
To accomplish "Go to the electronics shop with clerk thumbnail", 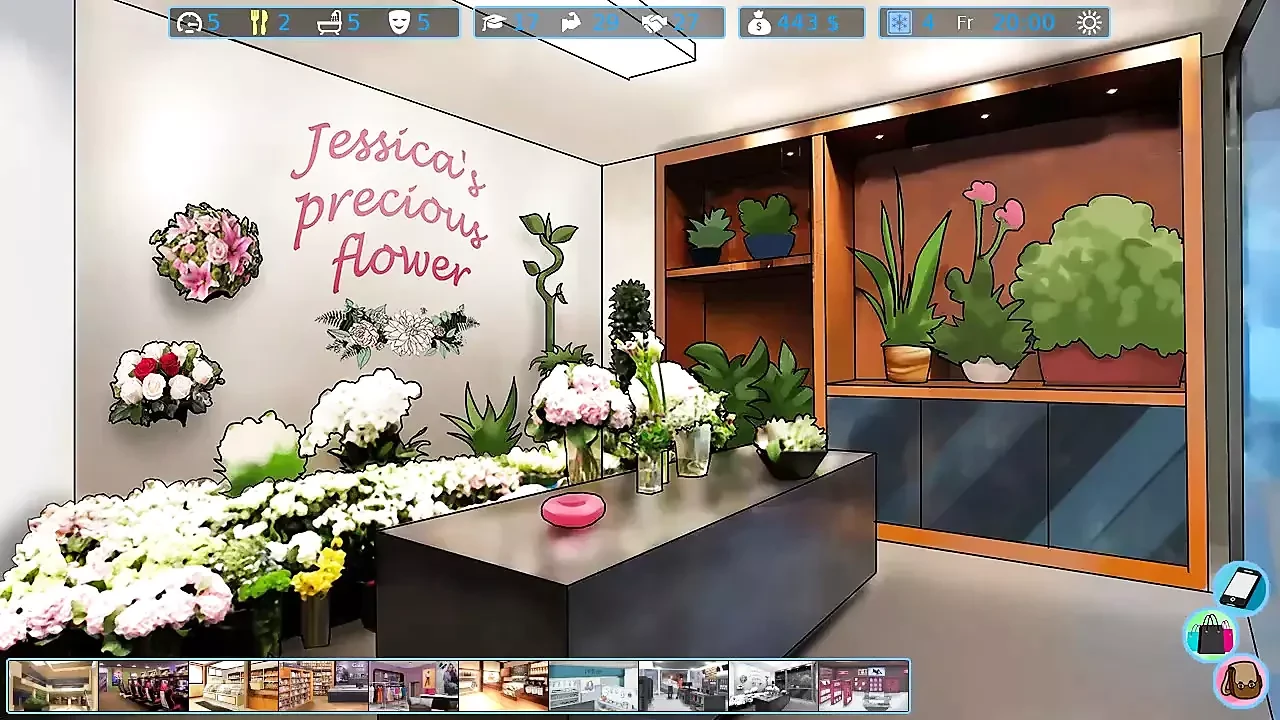I will pos(684,686).
